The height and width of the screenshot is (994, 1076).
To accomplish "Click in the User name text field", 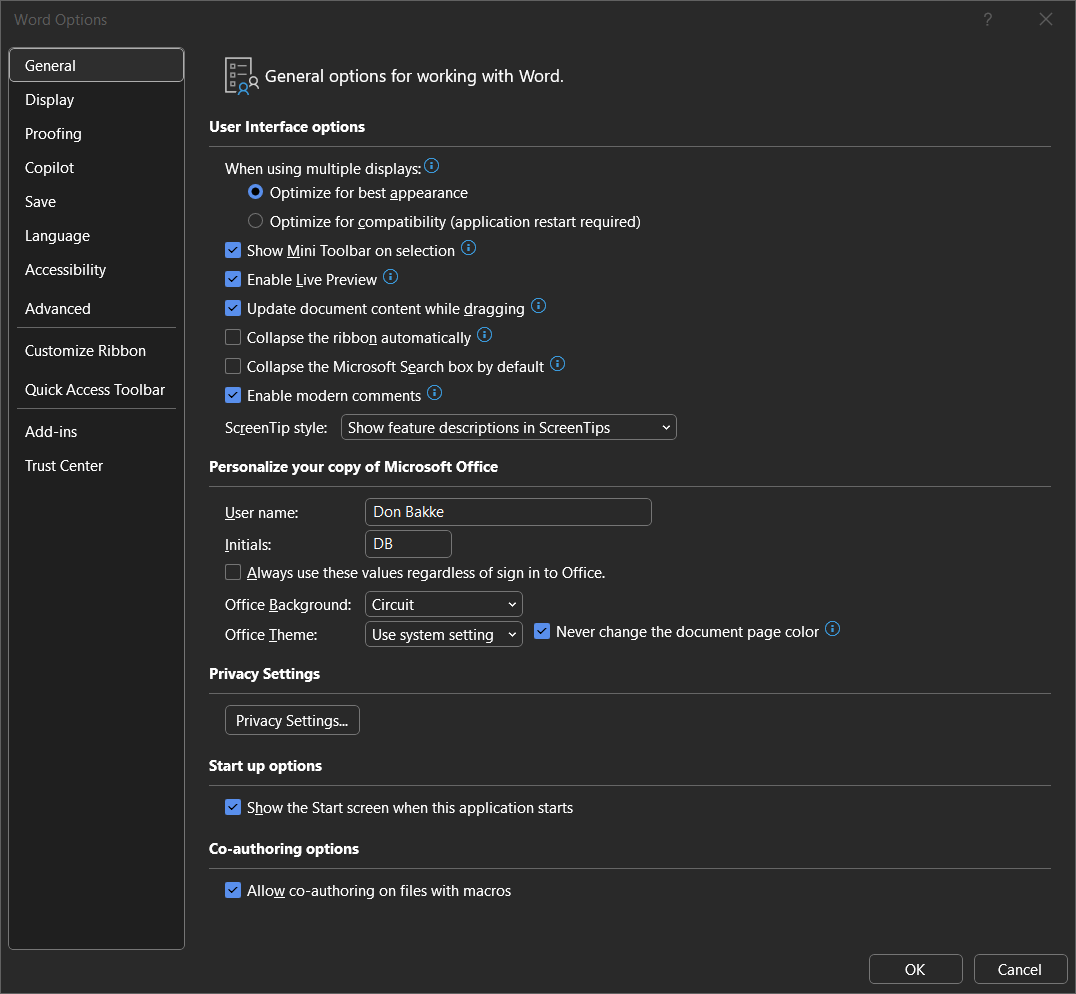I will coord(508,512).
